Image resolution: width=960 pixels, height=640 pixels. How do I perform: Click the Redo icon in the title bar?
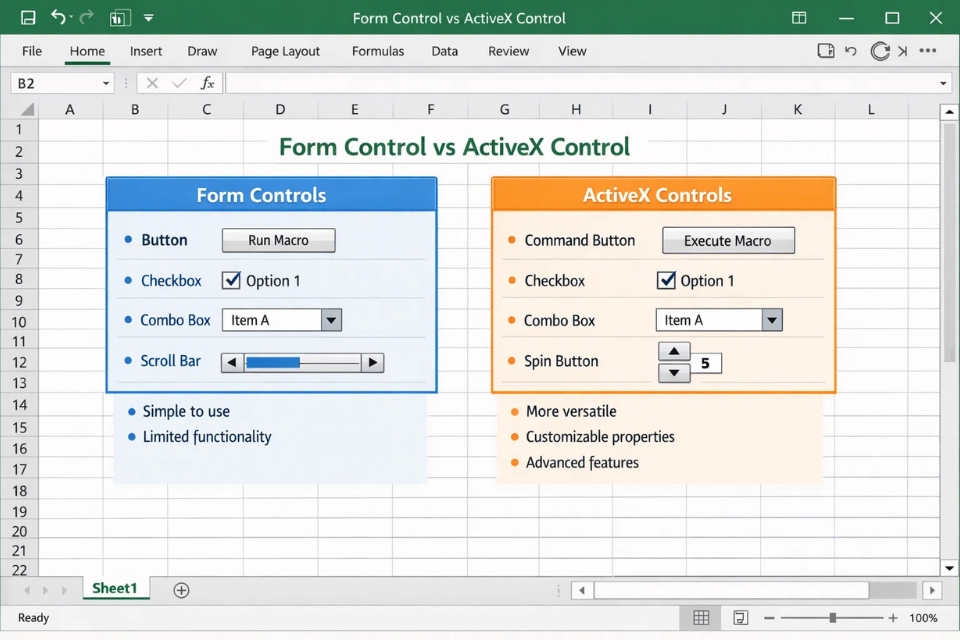(x=86, y=17)
